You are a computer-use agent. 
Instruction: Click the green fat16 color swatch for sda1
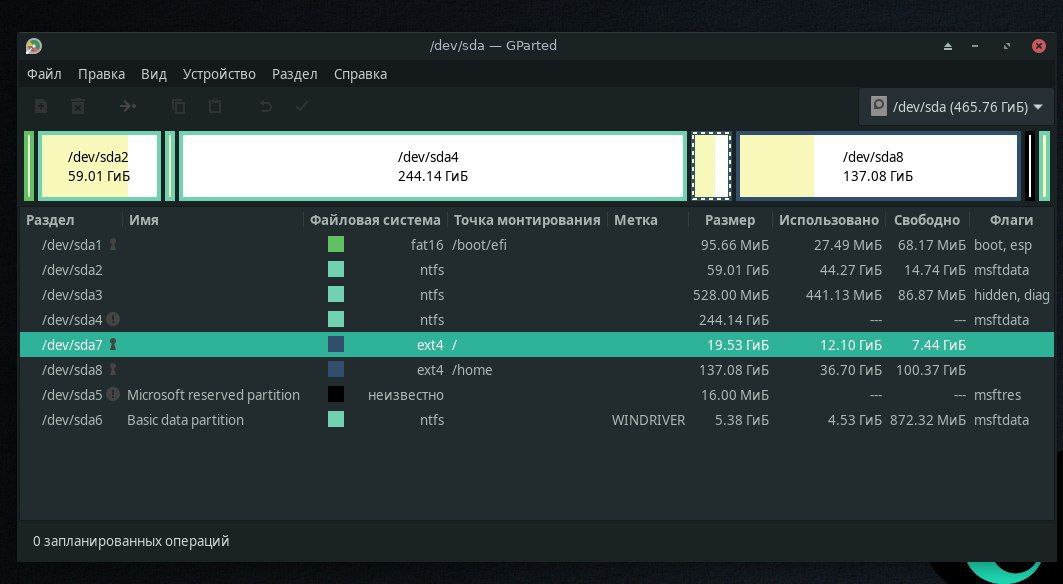[336, 244]
